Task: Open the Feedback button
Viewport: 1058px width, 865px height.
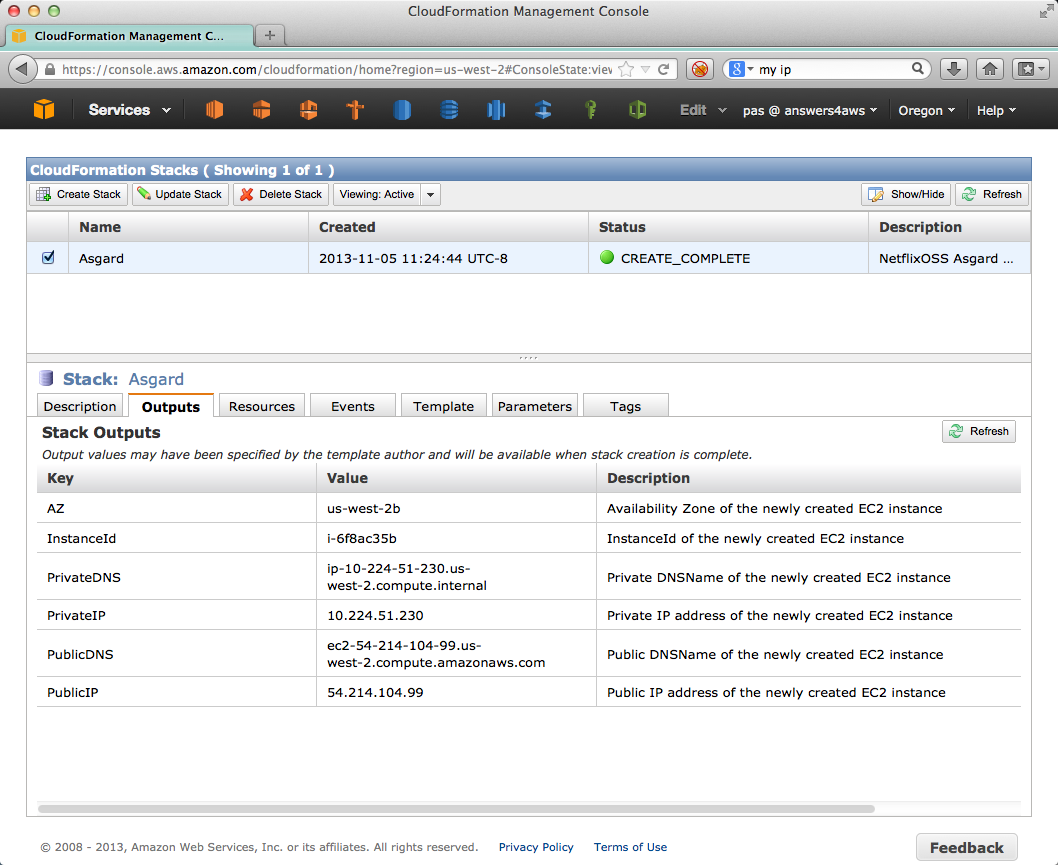Action: point(966,847)
